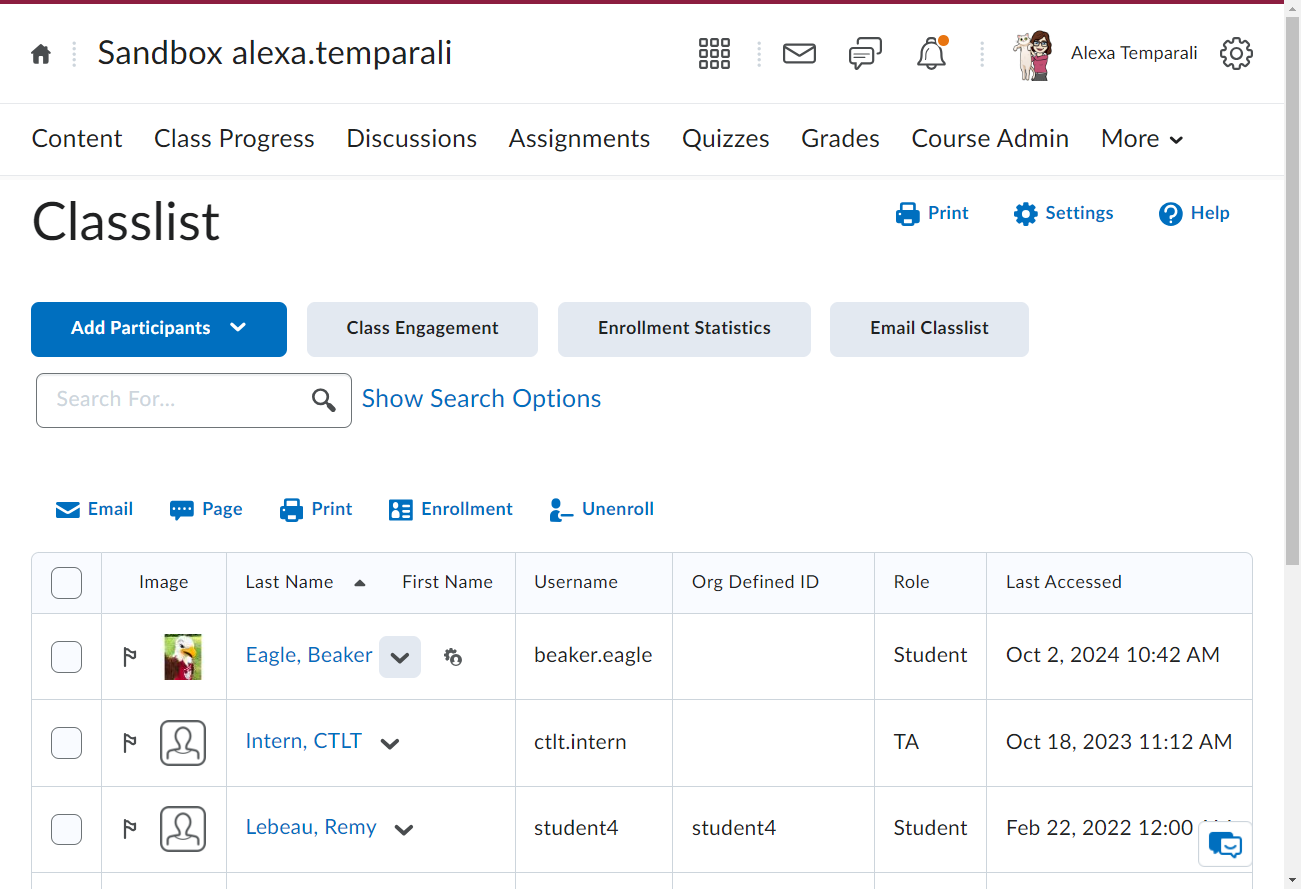
Task: Expand the context menu for Intern, CTLT
Action: click(x=390, y=743)
